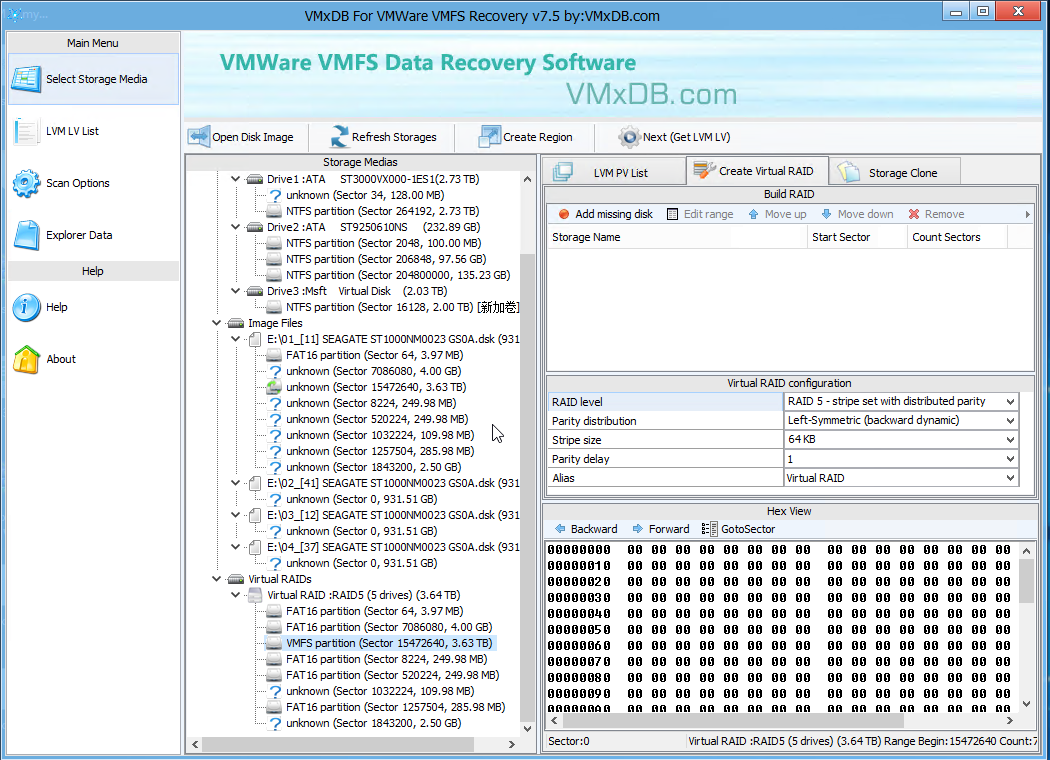This screenshot has height=760, width=1050.
Task: Click the Drive1 ATA disk icon
Action: 254,179
